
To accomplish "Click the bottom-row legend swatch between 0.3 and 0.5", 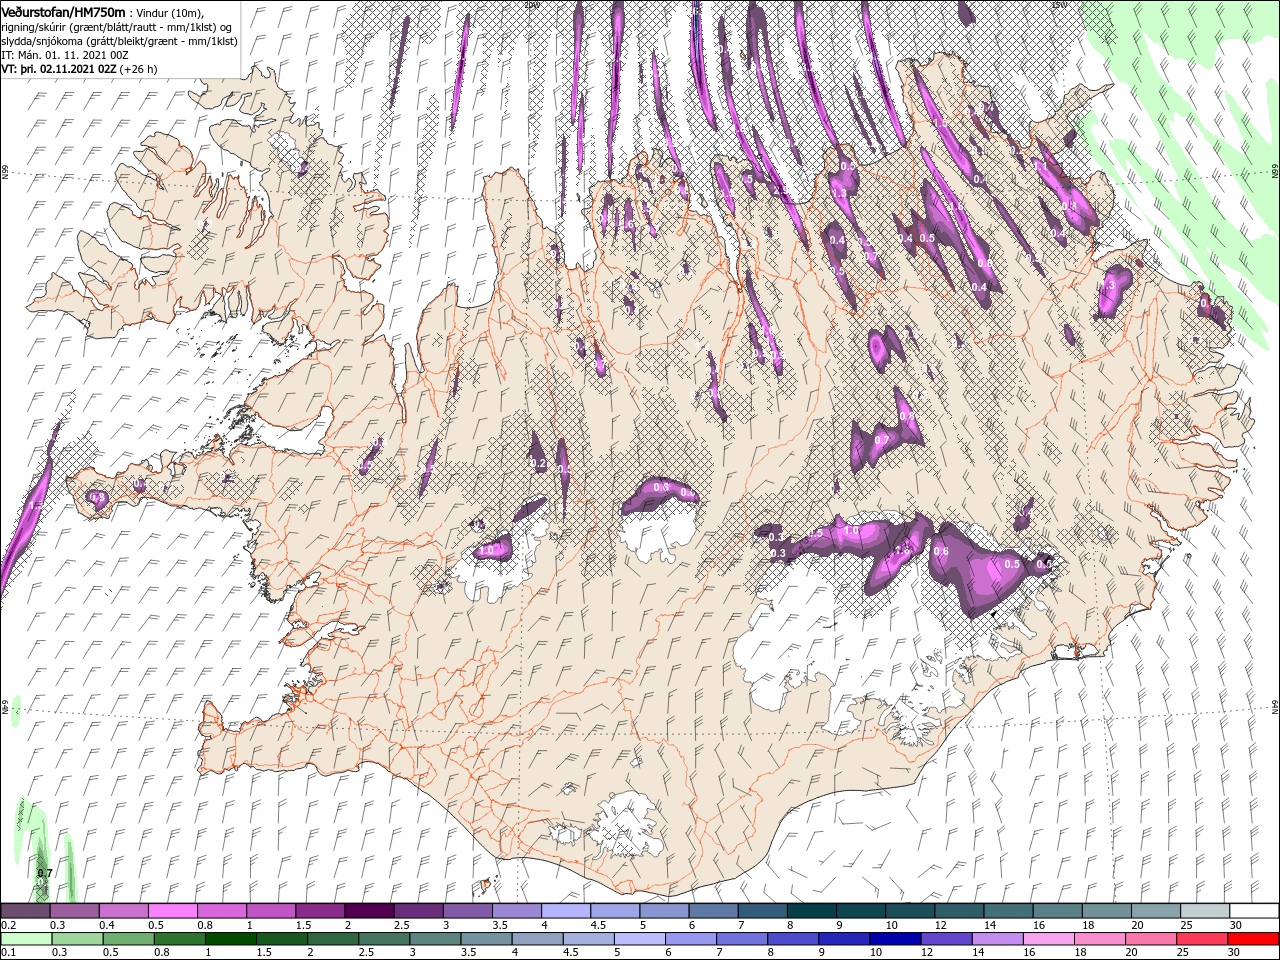I will (77, 939).
